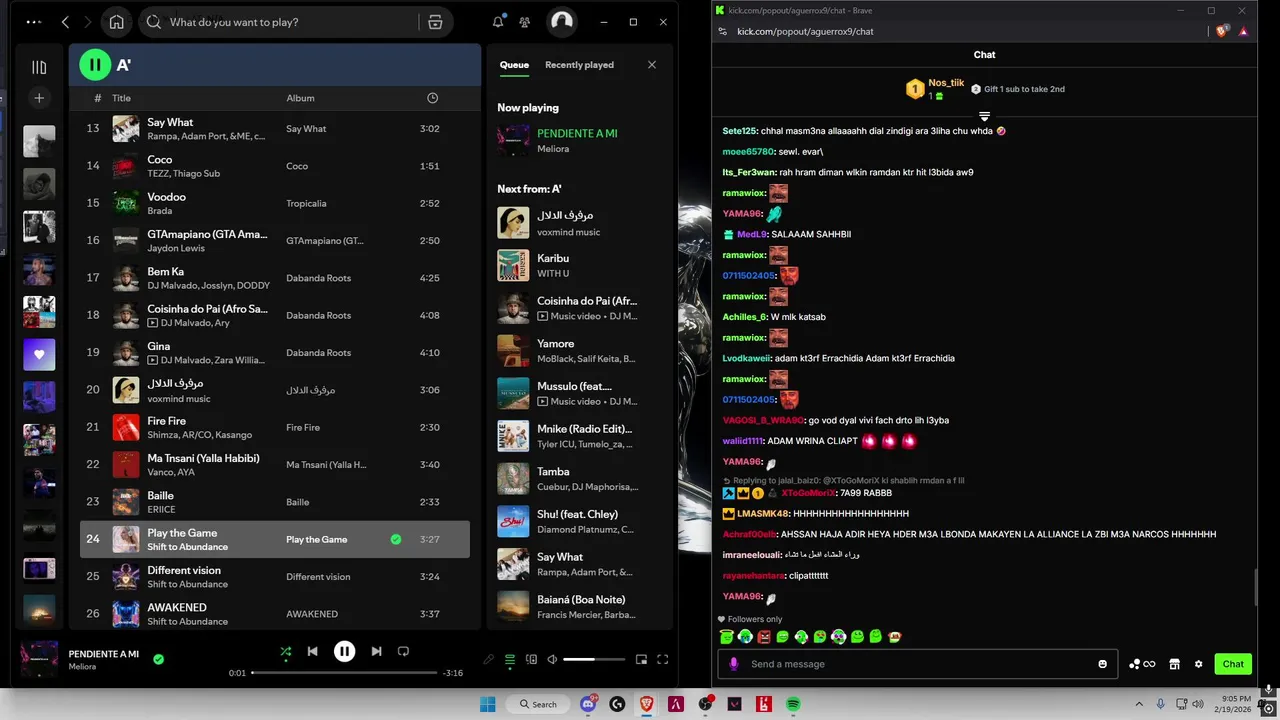Open Dabanda Roots album link for Gina
This screenshot has height=720, width=1280.
point(318,352)
